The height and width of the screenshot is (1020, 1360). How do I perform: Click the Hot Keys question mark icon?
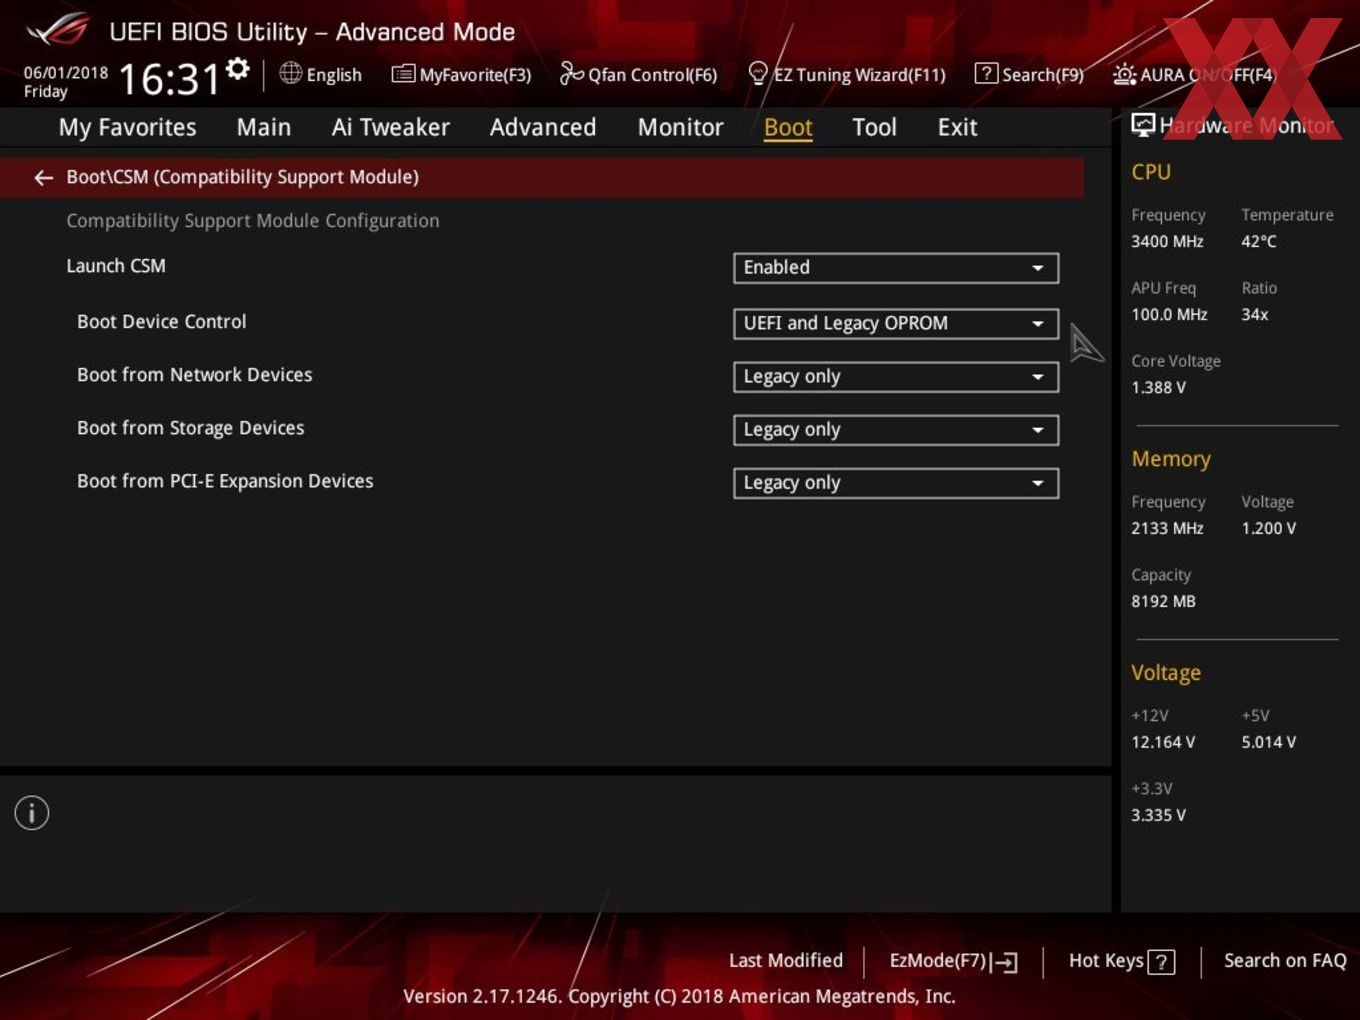pyautogui.click(x=1161, y=962)
